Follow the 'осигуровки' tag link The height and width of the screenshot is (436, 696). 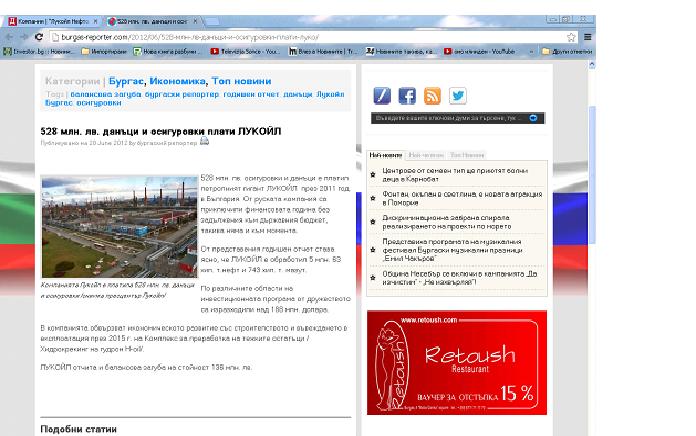pos(99,103)
